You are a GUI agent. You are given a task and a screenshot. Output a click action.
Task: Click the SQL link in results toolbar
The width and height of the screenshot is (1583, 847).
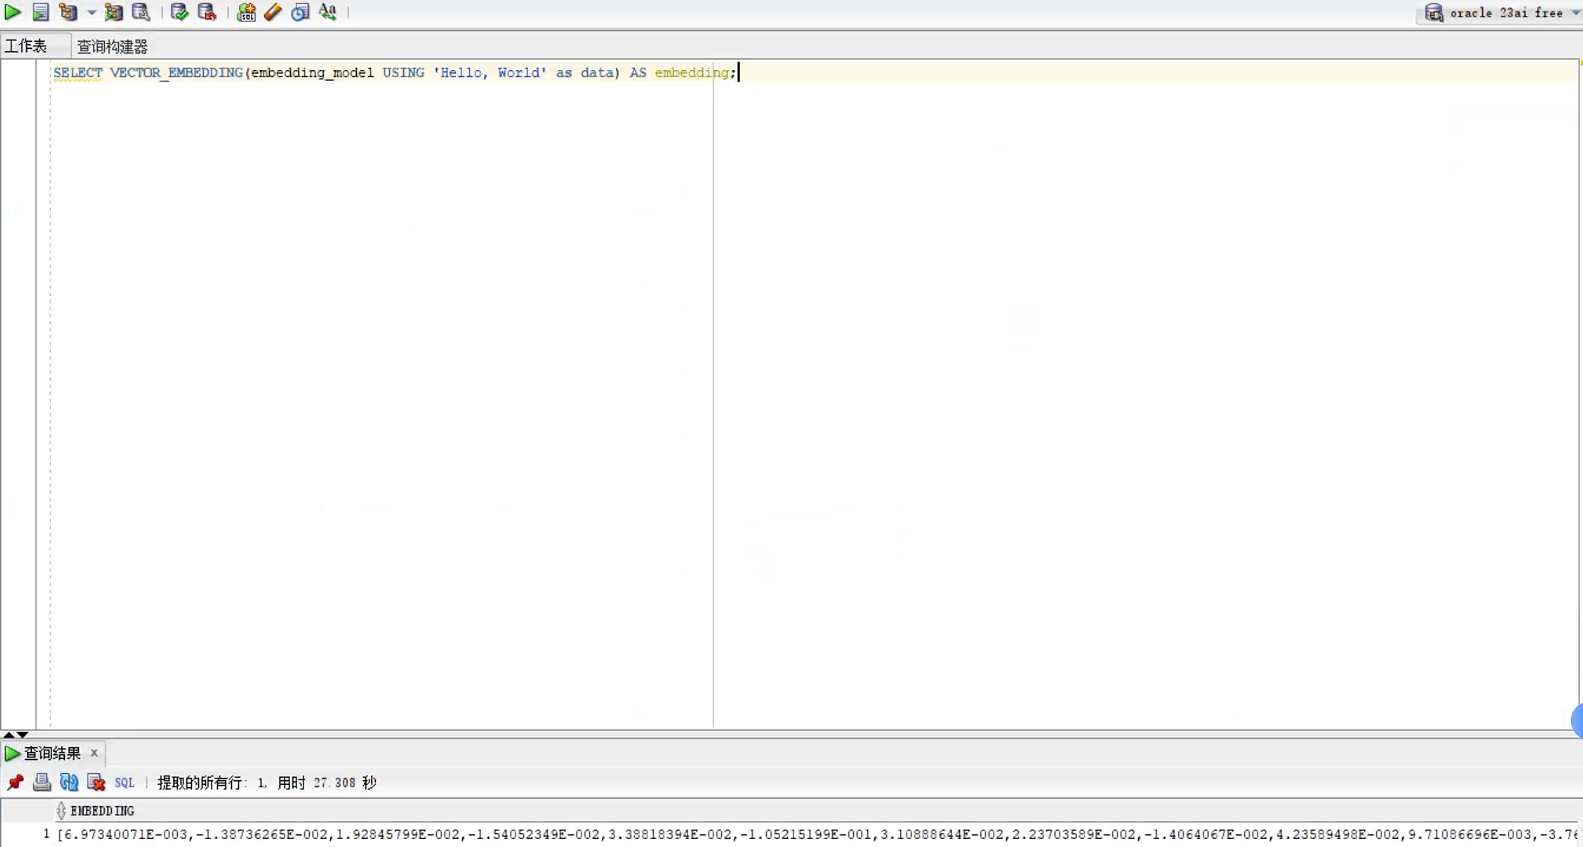[x=124, y=783]
